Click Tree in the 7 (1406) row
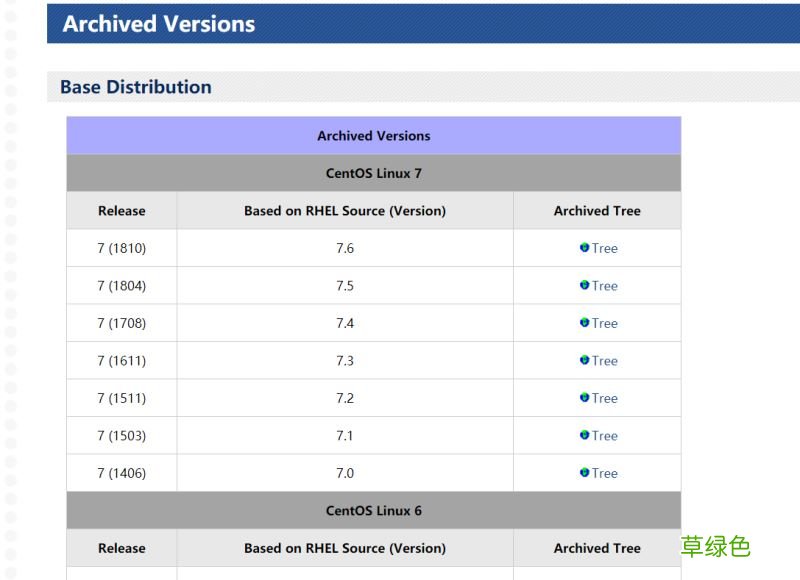This screenshot has height=580, width=800. (604, 473)
